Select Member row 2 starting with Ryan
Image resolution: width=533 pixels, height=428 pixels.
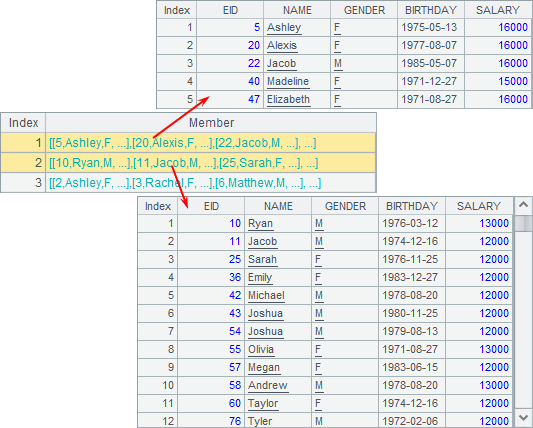[x=210, y=163]
